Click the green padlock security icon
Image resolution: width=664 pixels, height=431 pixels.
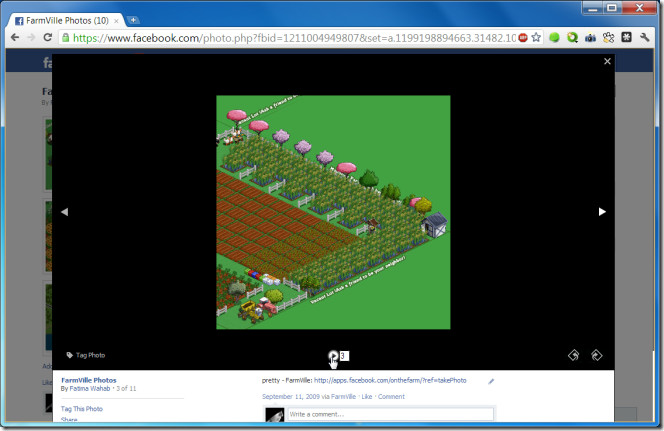point(65,38)
